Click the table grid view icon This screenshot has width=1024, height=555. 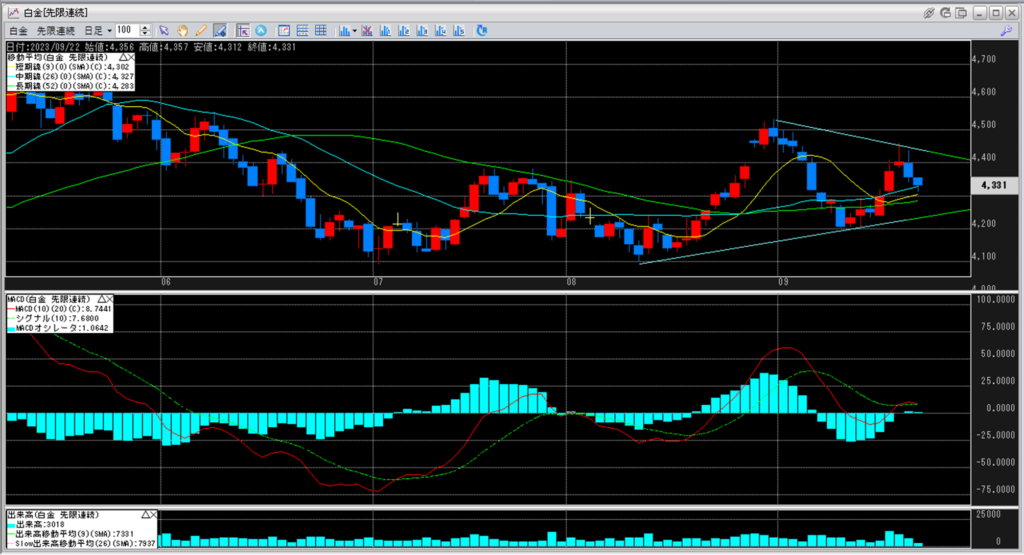321,31
